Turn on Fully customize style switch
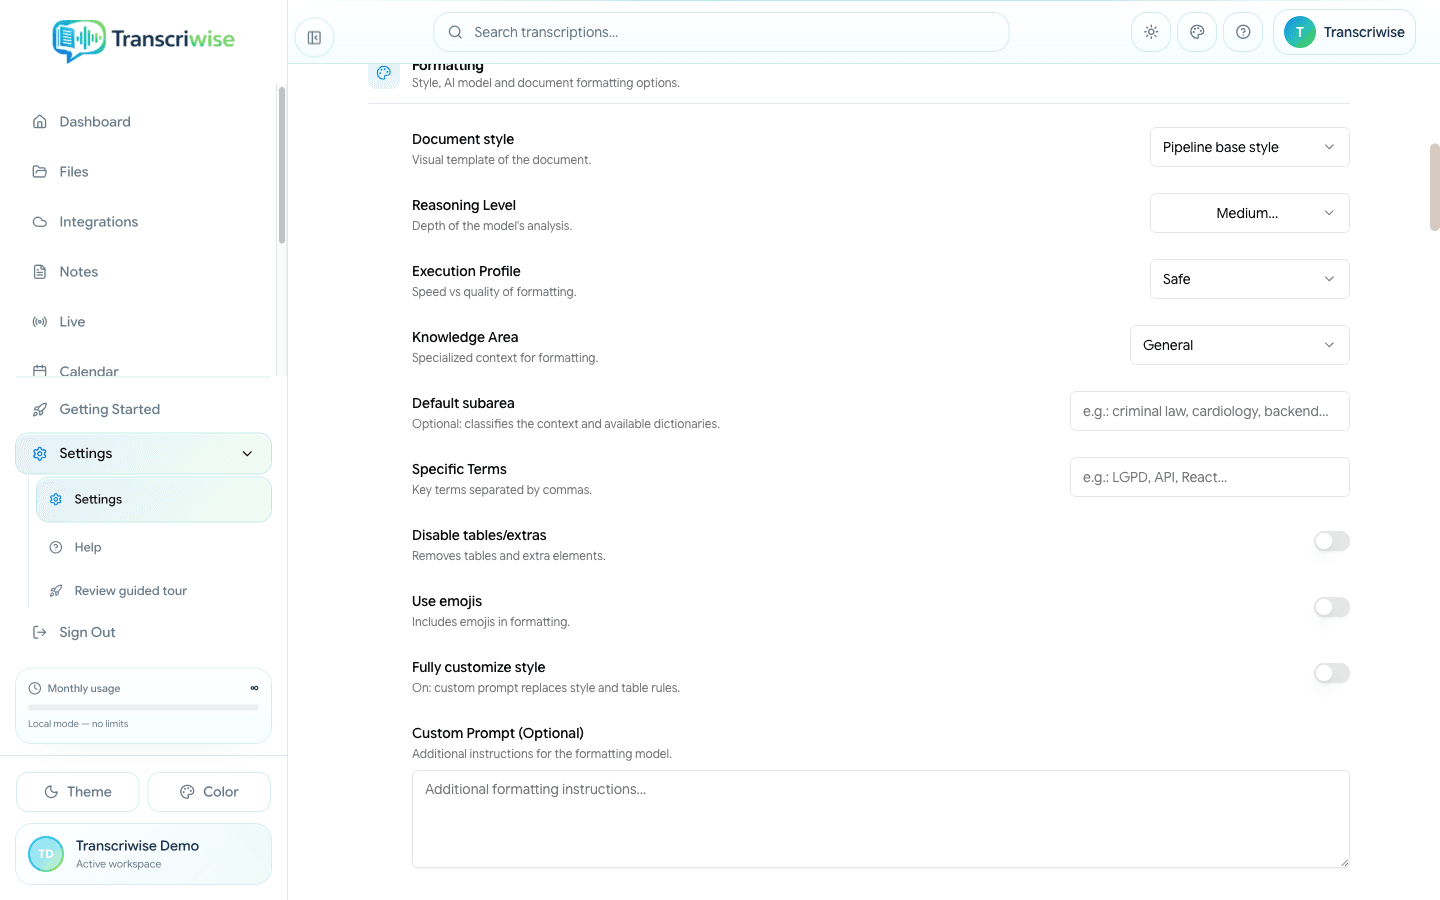 pyautogui.click(x=1332, y=673)
